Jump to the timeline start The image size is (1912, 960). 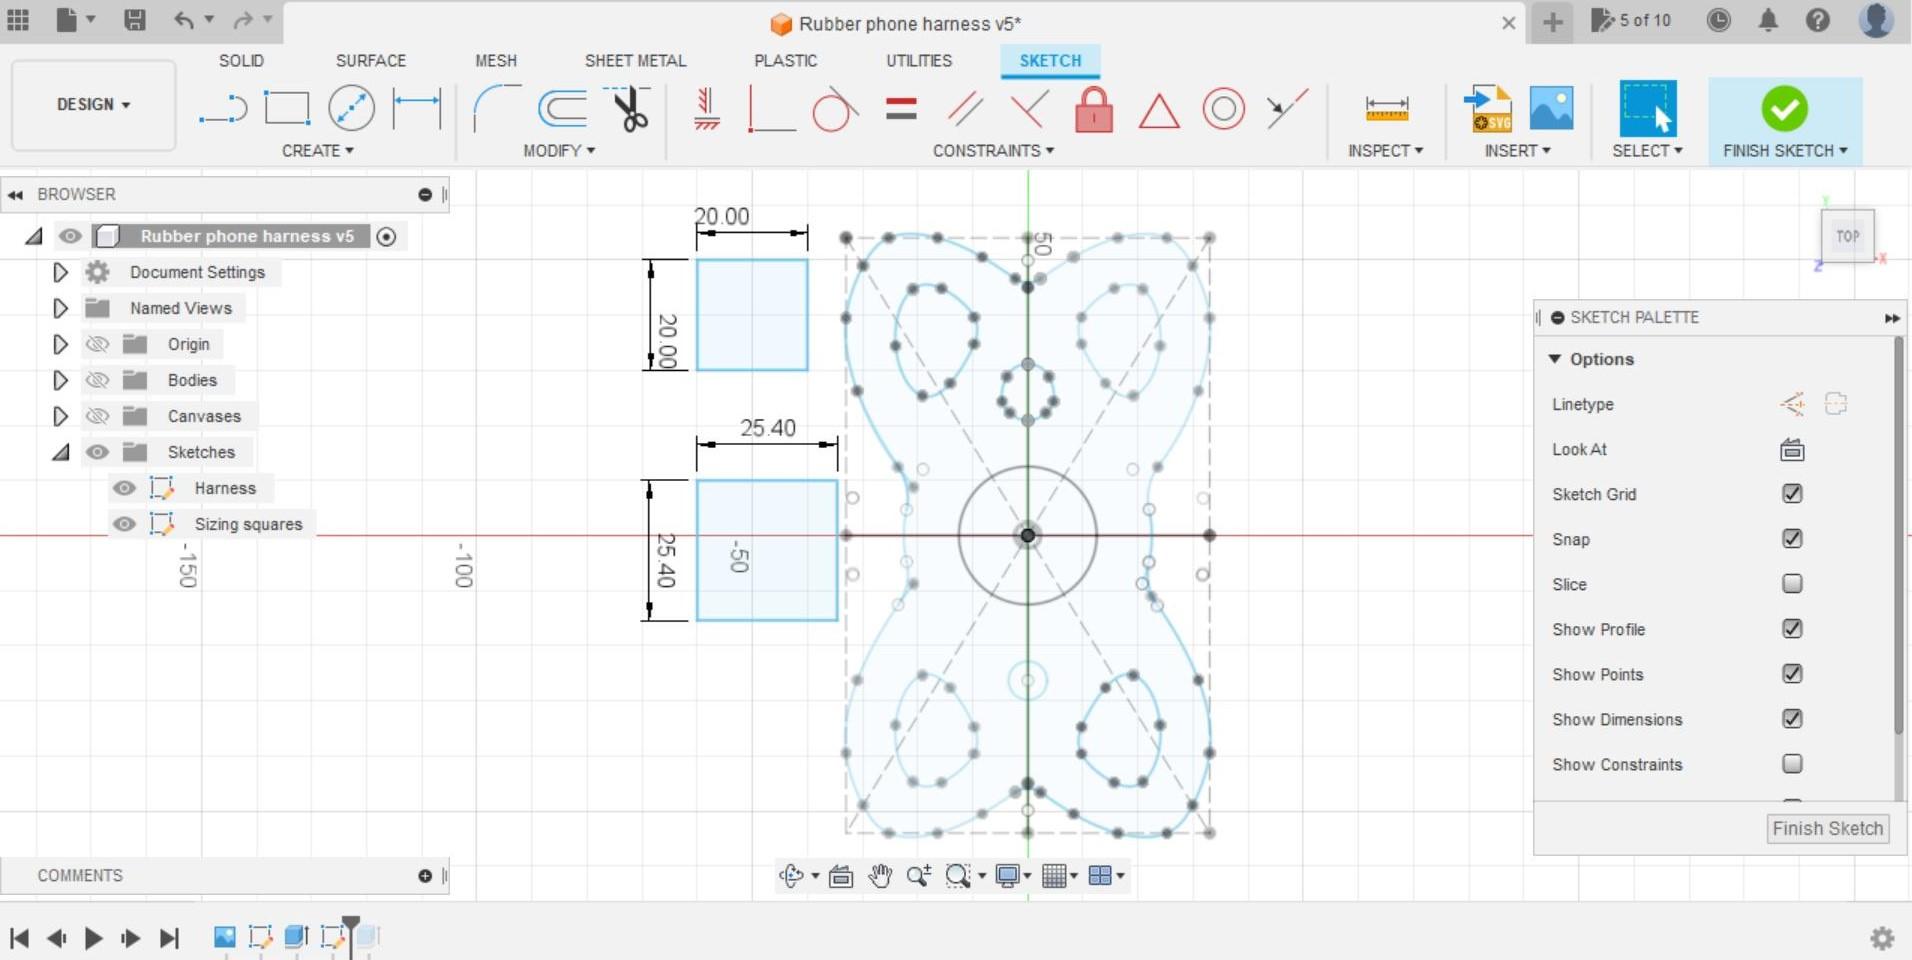[x=19, y=938]
